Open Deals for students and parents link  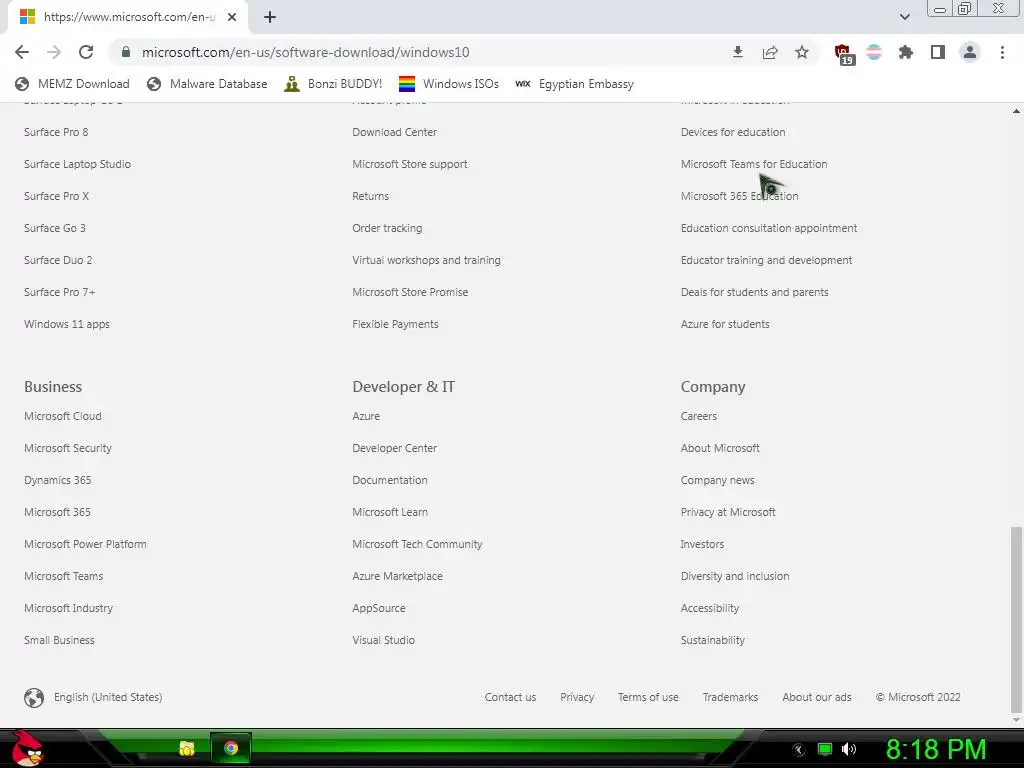(754, 292)
